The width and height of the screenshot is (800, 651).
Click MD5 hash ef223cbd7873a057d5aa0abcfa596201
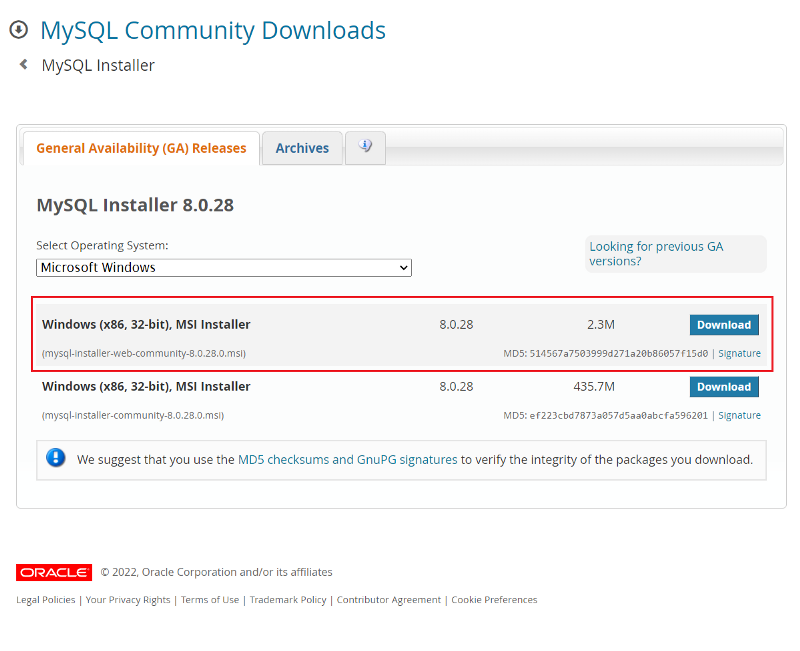618,415
